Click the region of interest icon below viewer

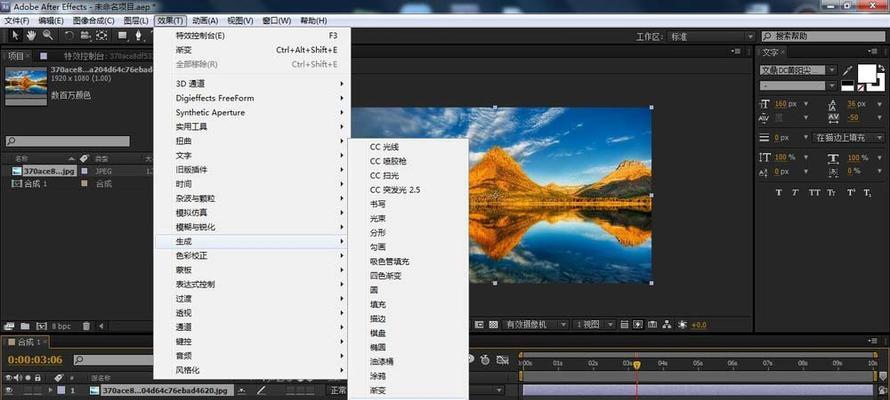click(478, 325)
